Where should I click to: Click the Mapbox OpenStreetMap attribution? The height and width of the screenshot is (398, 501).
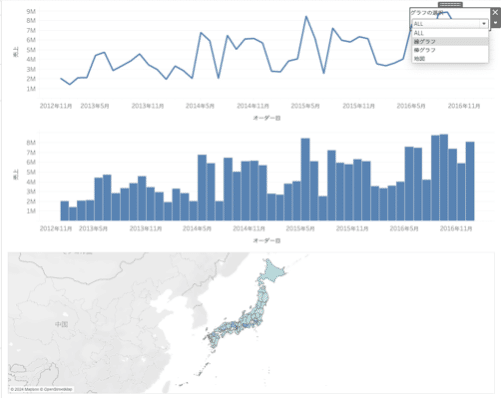click(x=41, y=389)
